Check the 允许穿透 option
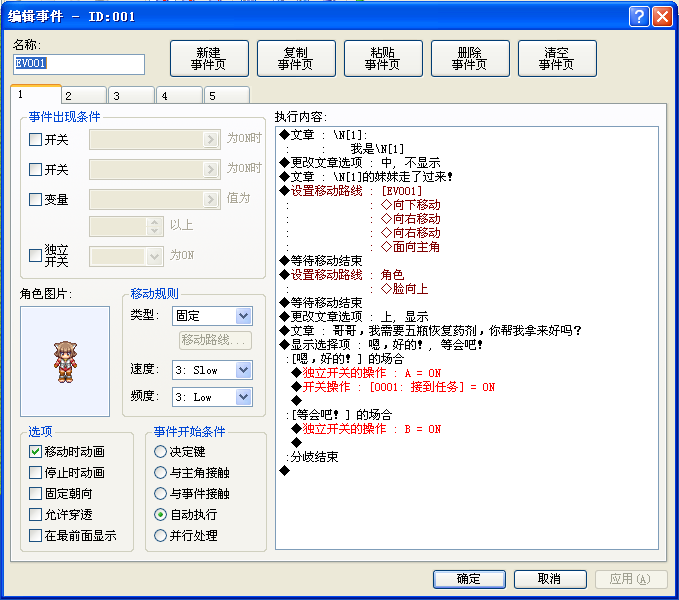The height and width of the screenshot is (600, 679). tap(35, 514)
